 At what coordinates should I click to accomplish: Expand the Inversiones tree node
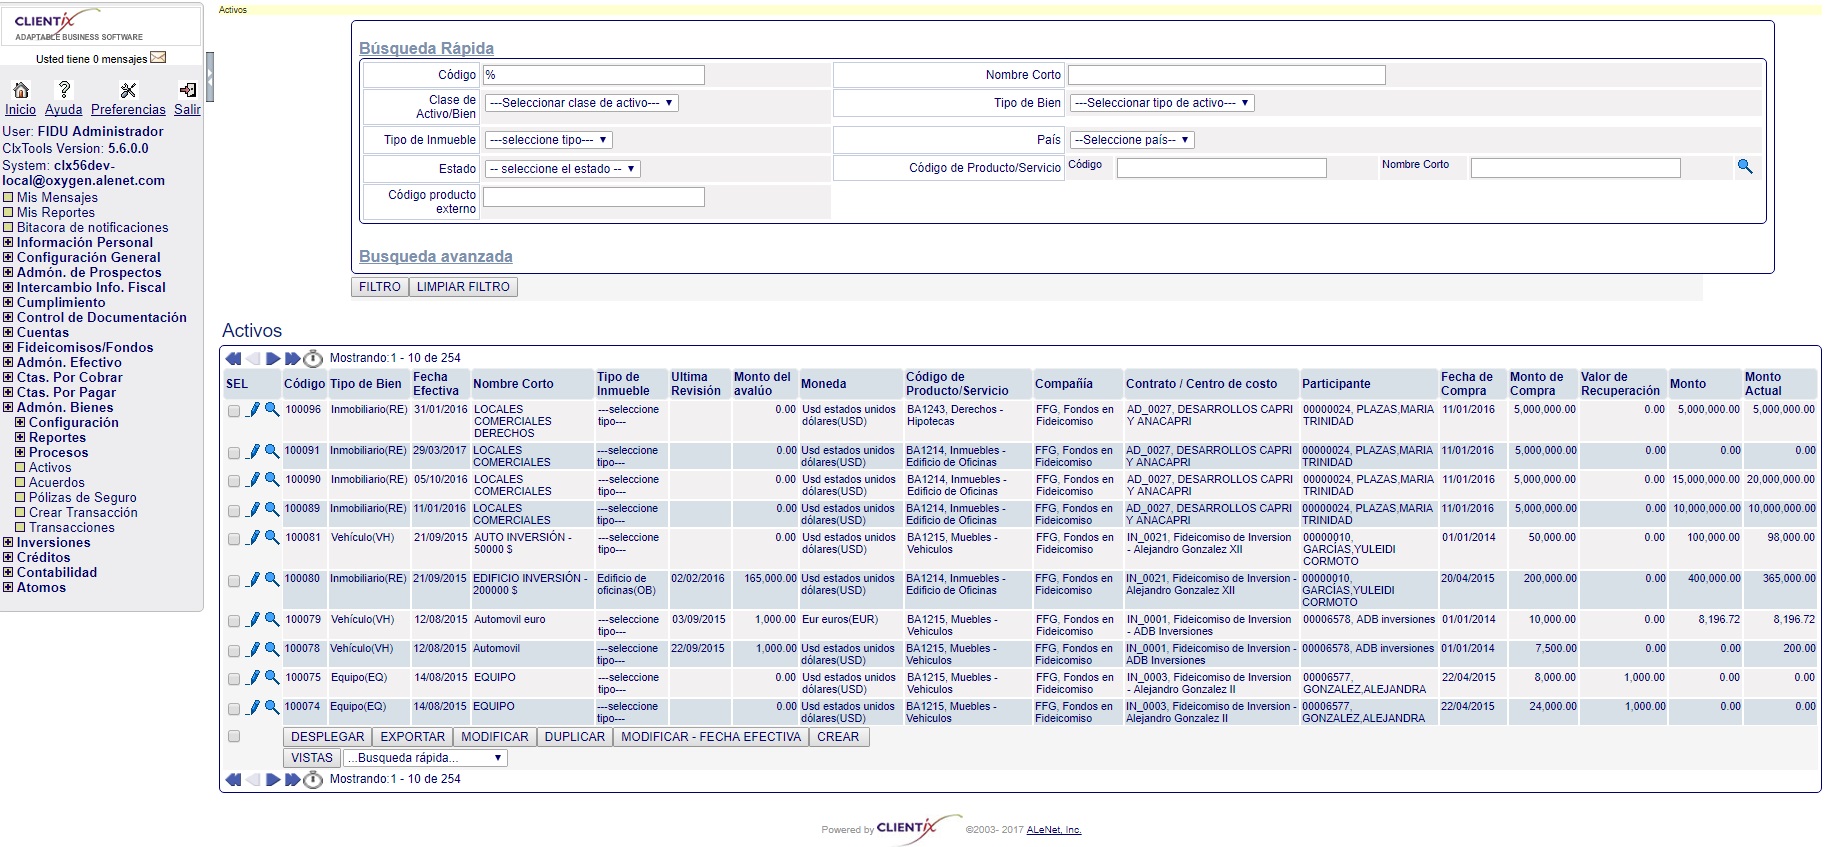pos(8,543)
